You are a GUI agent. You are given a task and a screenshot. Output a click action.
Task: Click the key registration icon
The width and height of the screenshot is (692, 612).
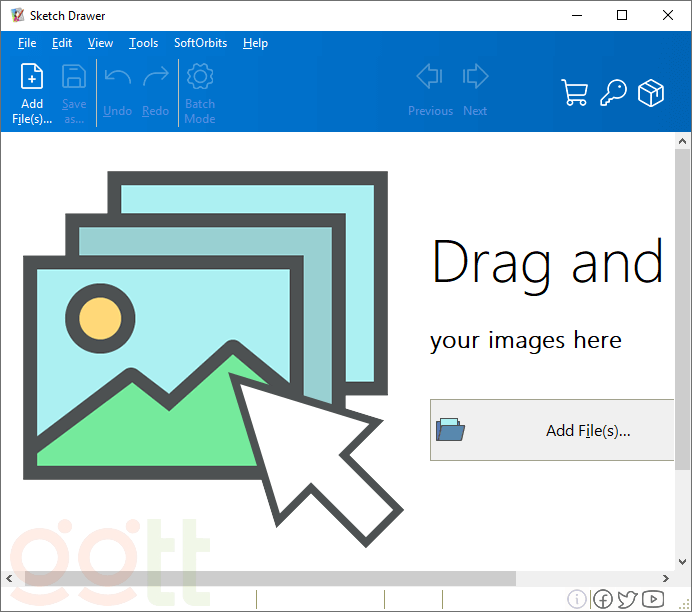pyautogui.click(x=613, y=93)
